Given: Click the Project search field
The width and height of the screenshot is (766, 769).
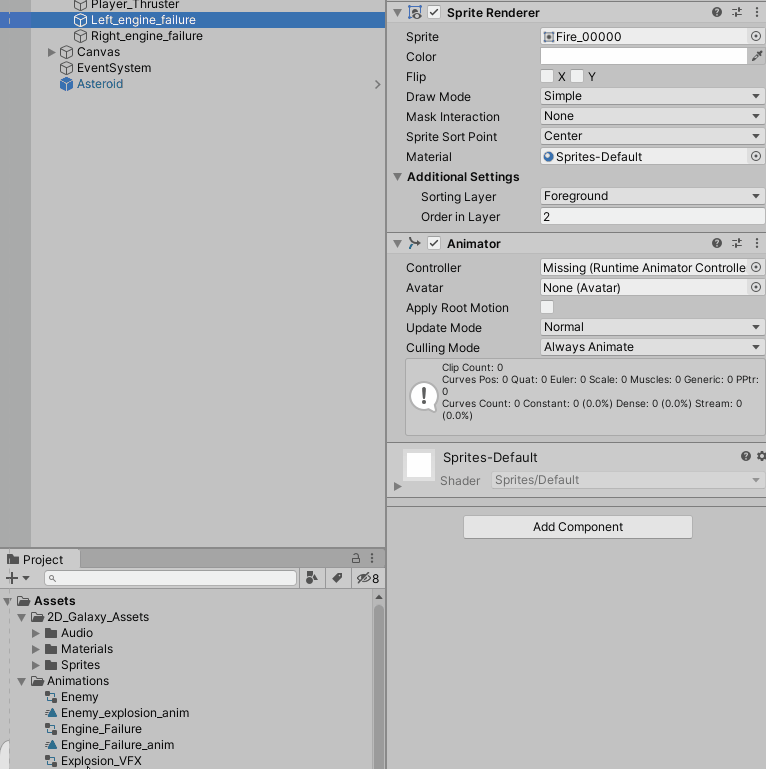Looking at the screenshot, I should tap(170, 578).
